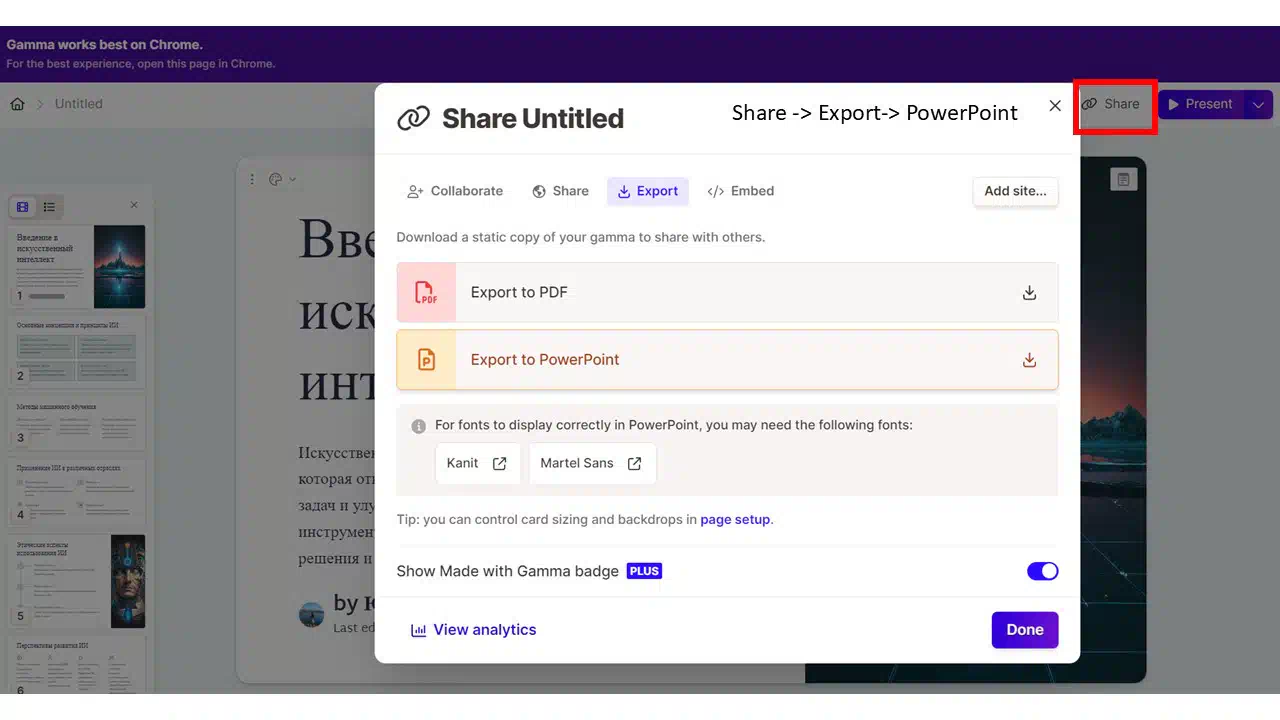Open the Embed tab
1280x720 pixels.
tap(741, 191)
